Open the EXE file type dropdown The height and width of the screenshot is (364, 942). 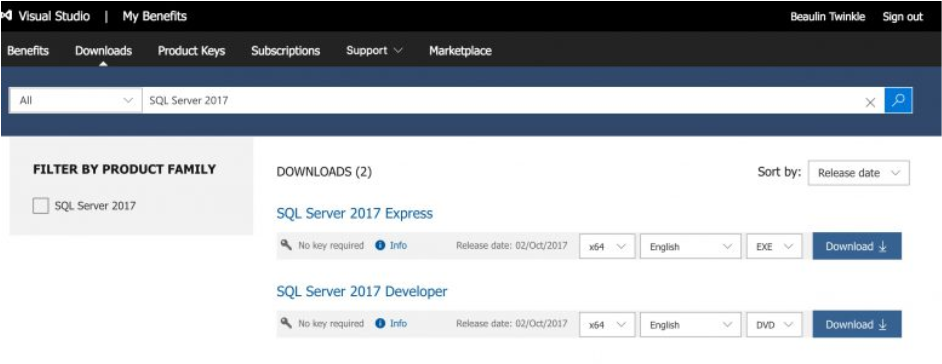(x=774, y=246)
